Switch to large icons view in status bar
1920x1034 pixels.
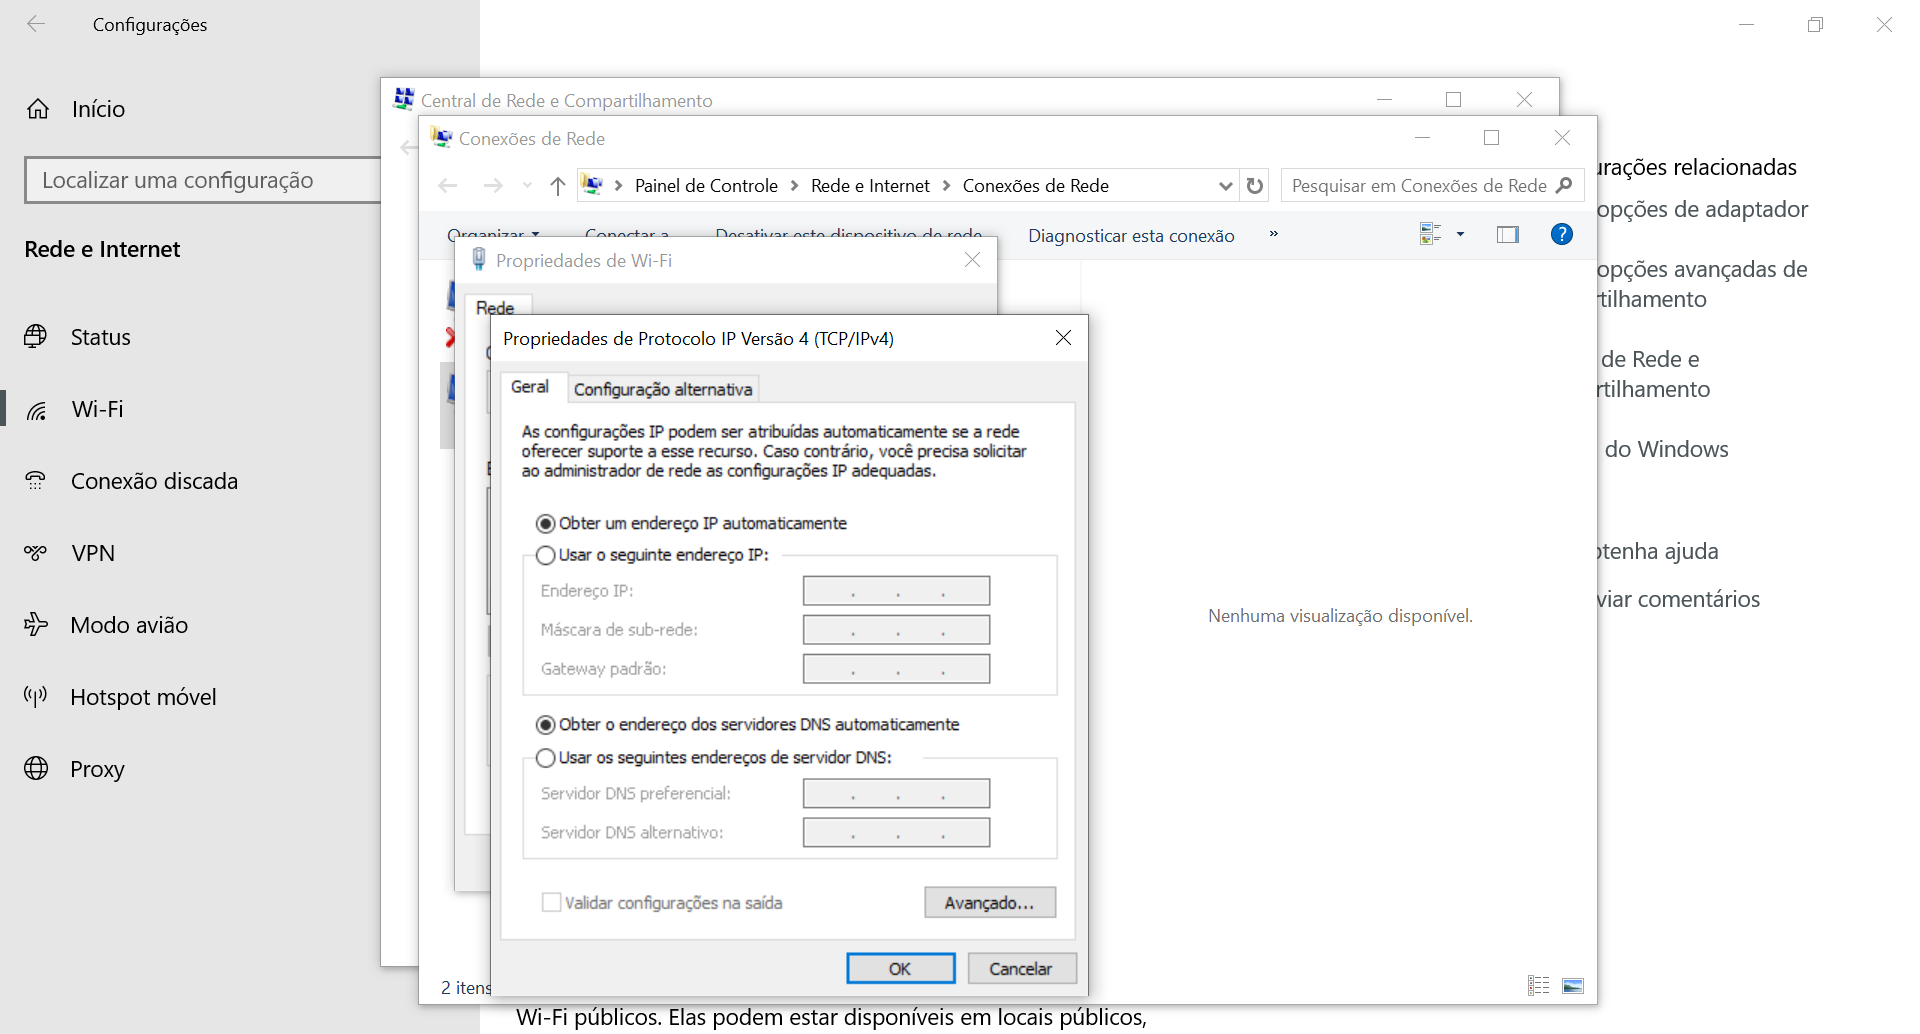coord(1573,986)
